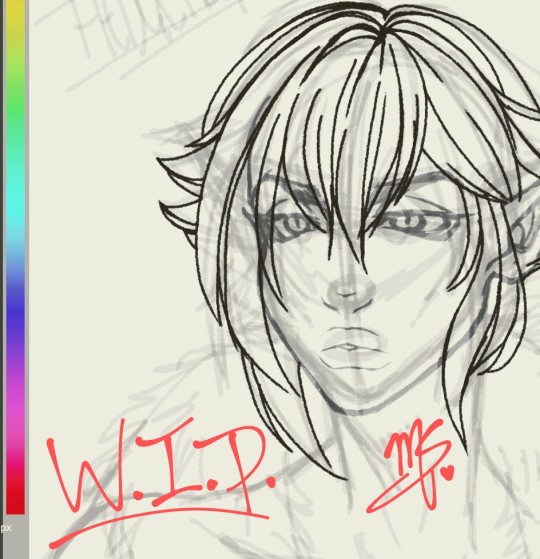Pick a hue on the vertical rainbow slider

pyautogui.click(x=15, y=257)
